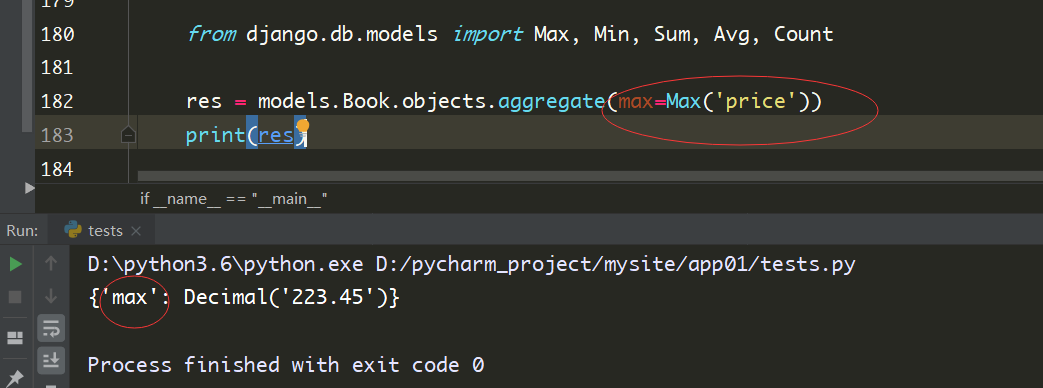Toggle the pin tab icon
The image size is (1043, 388).
coord(15,378)
